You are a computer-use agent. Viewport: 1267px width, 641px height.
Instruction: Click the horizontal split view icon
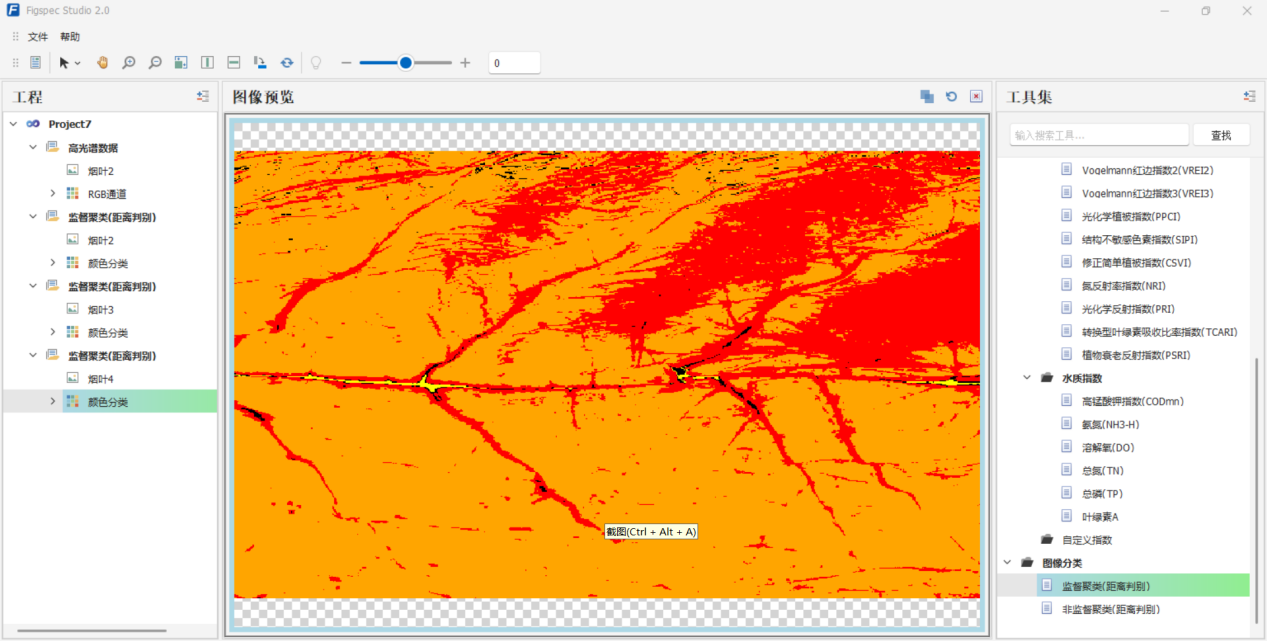point(233,63)
